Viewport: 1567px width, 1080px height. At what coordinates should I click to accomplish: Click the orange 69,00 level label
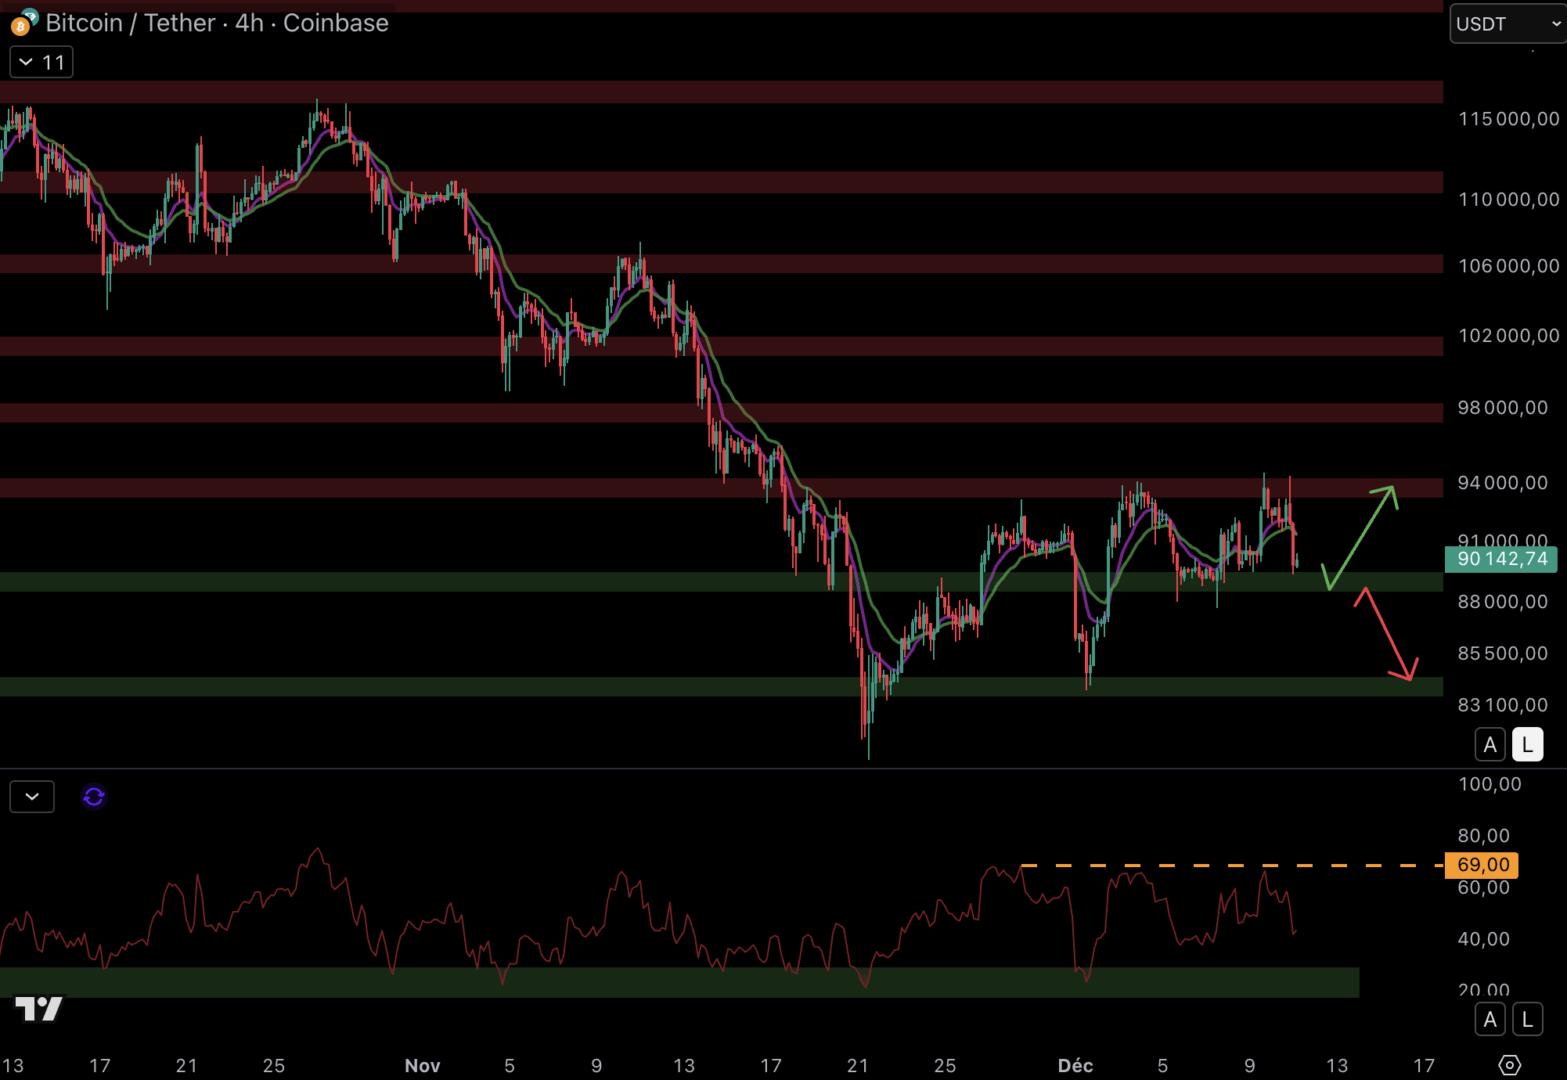tap(1482, 865)
